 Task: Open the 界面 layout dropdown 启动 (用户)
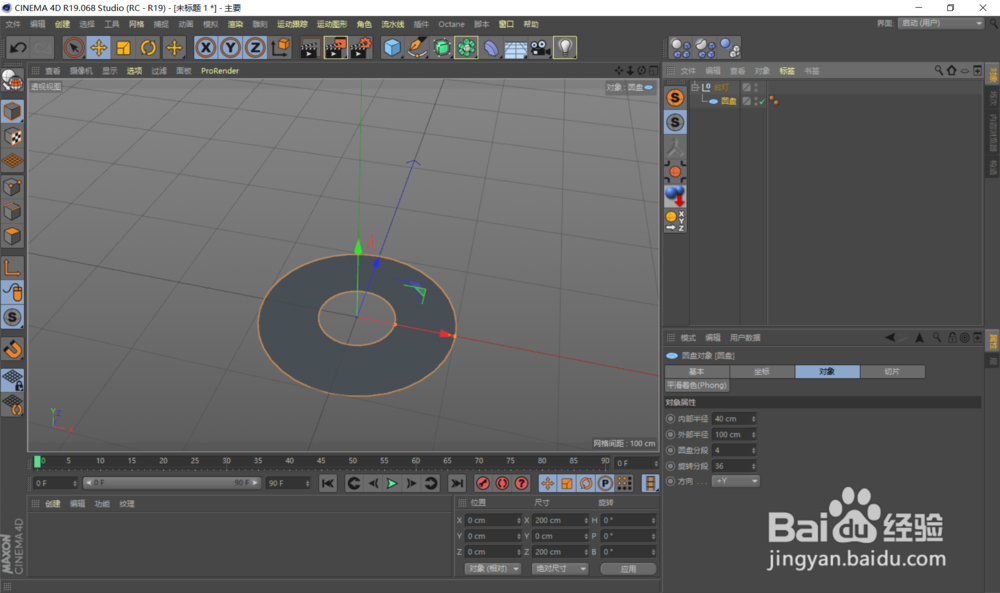coord(941,23)
